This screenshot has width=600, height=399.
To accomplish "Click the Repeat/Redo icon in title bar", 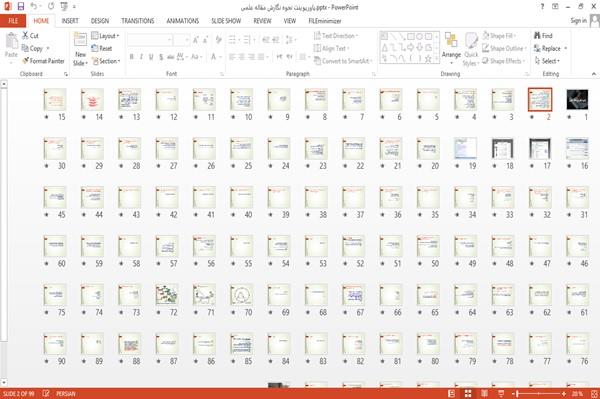I will 51,6.
